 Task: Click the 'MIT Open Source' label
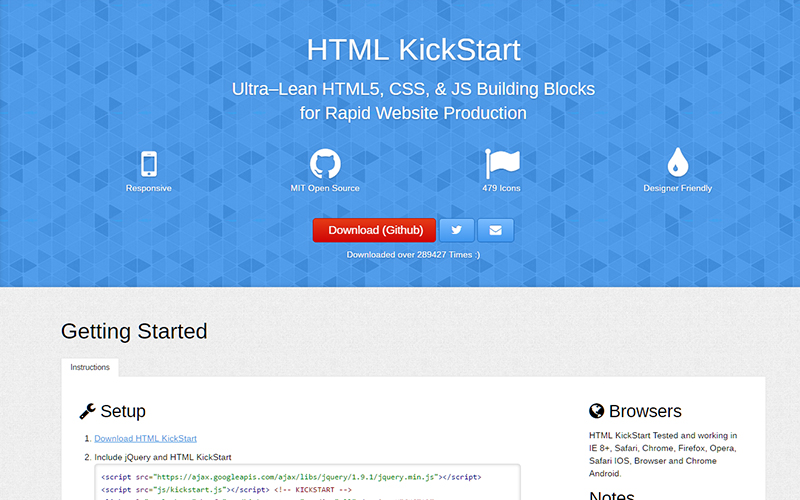(x=325, y=188)
